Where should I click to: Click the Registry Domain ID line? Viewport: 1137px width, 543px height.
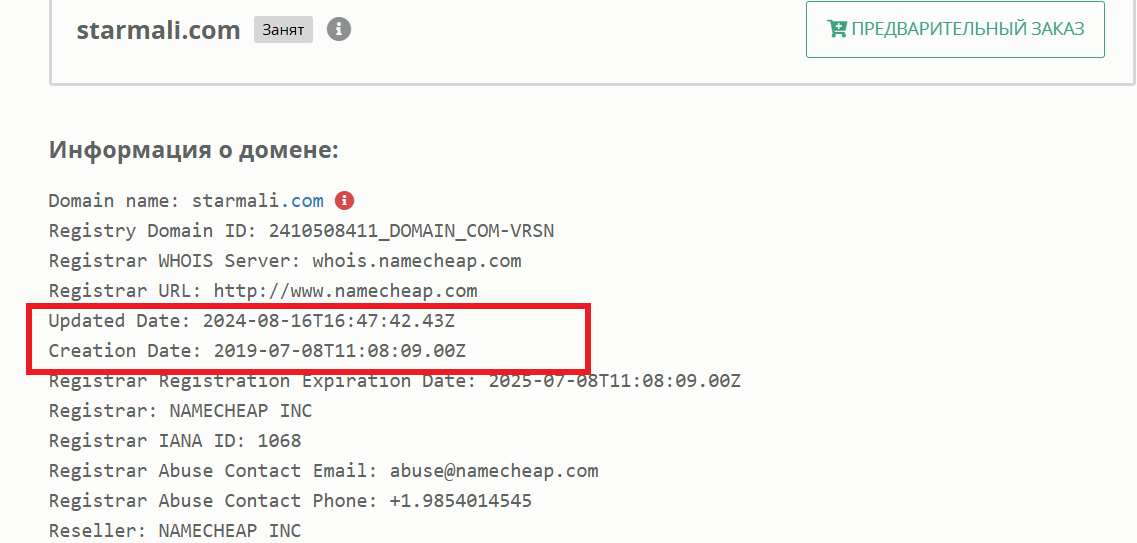coord(301,231)
